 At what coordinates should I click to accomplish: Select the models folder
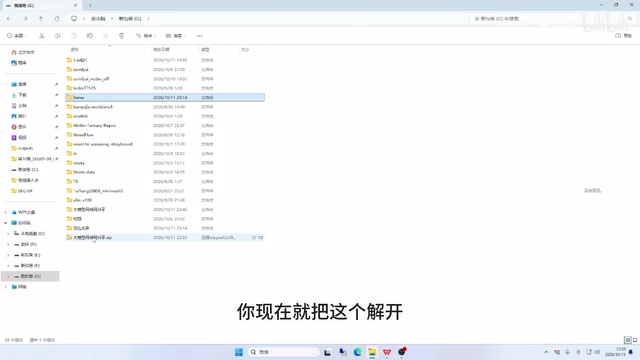click(165, 116)
